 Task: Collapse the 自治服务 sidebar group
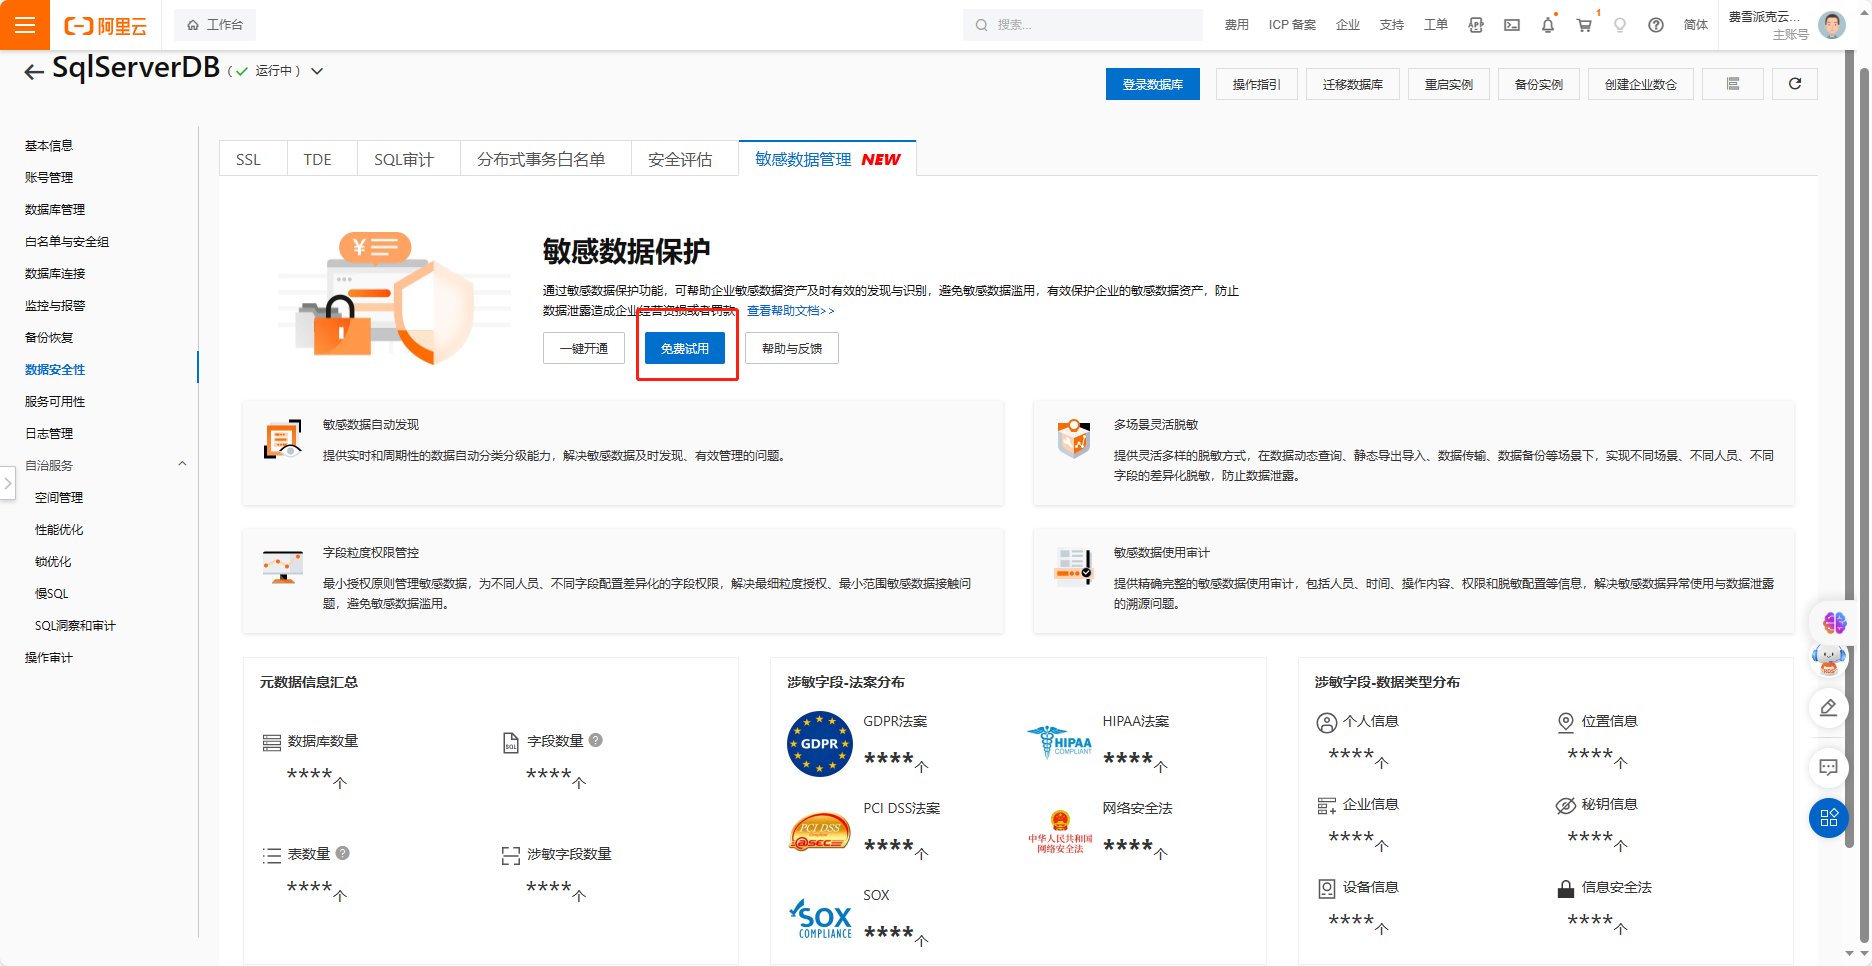[182, 464]
